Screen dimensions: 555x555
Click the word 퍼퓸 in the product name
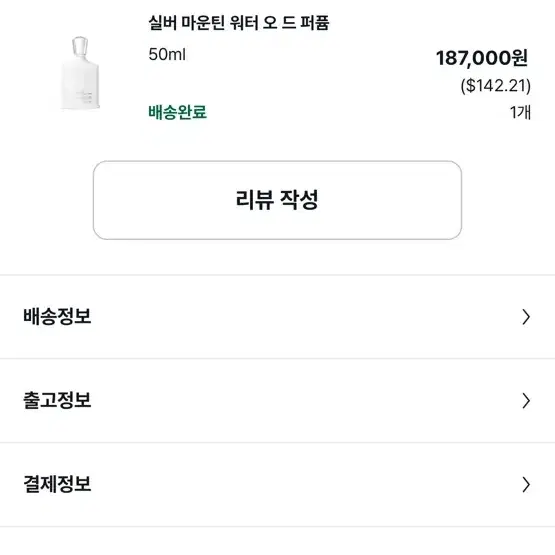(315, 23)
